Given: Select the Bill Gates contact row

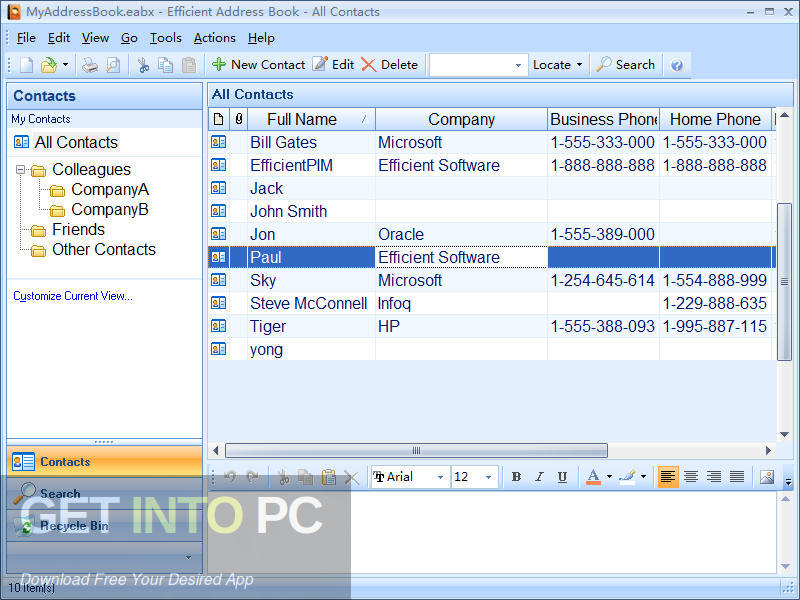Looking at the screenshot, I should pos(492,142).
